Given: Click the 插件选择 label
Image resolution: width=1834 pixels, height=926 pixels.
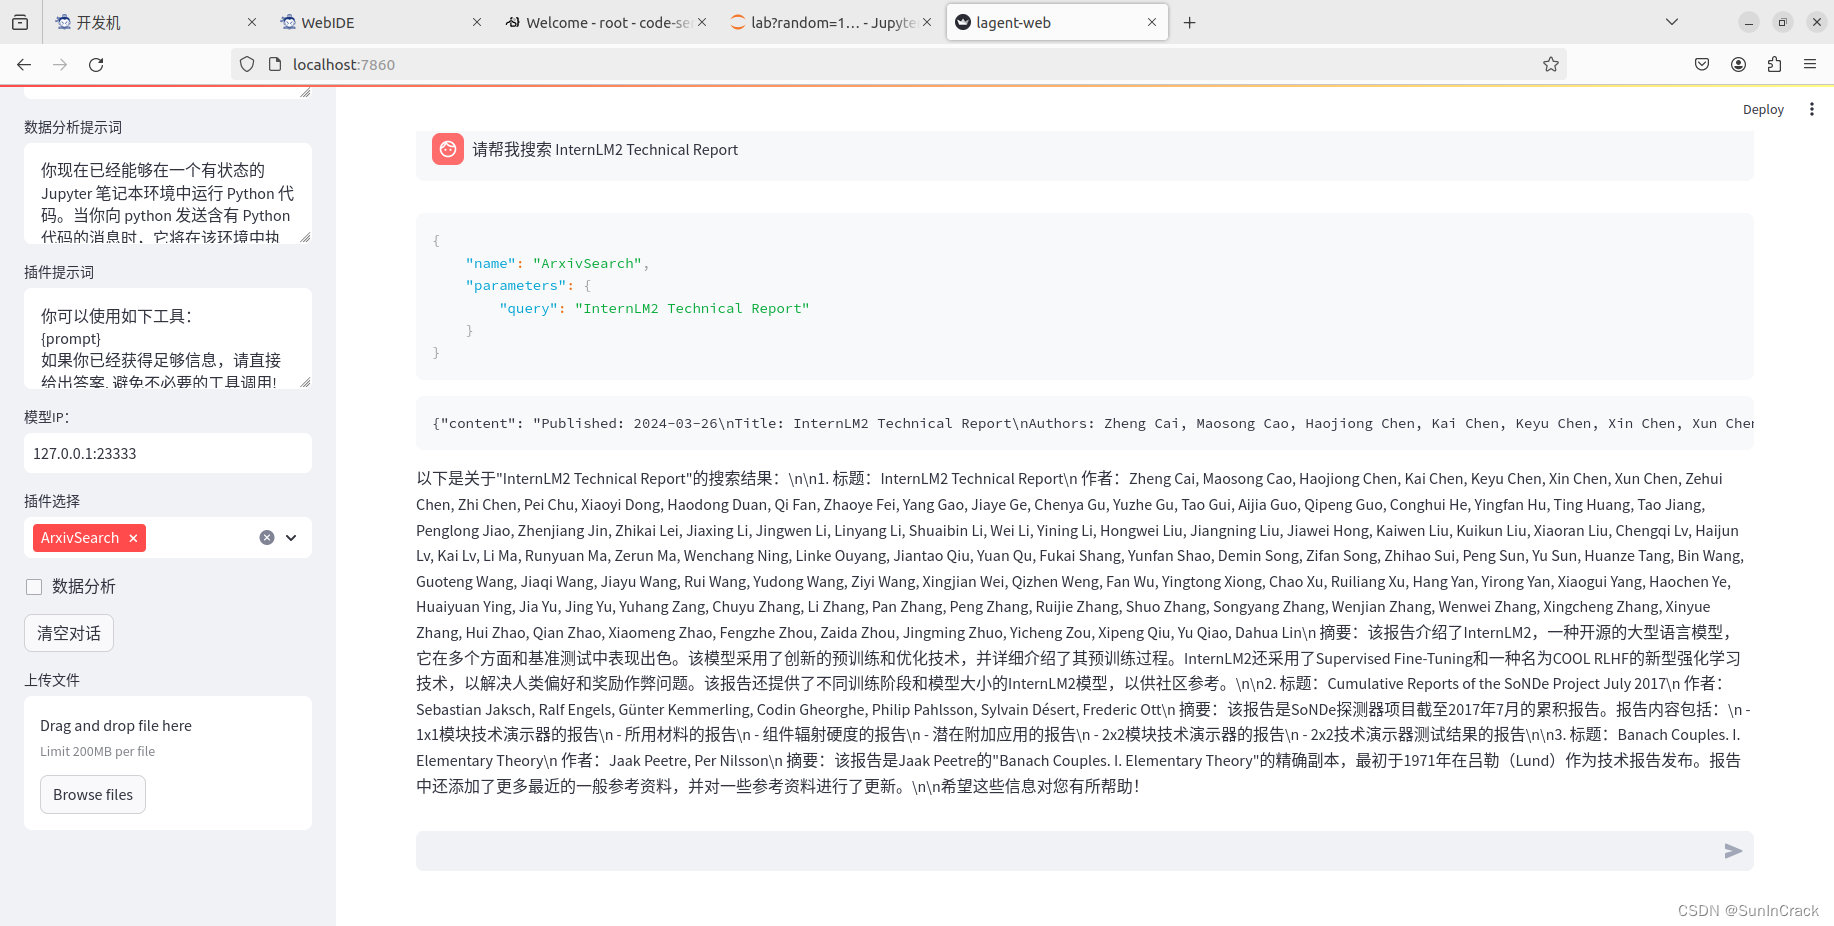Looking at the screenshot, I should pyautogui.click(x=52, y=501).
